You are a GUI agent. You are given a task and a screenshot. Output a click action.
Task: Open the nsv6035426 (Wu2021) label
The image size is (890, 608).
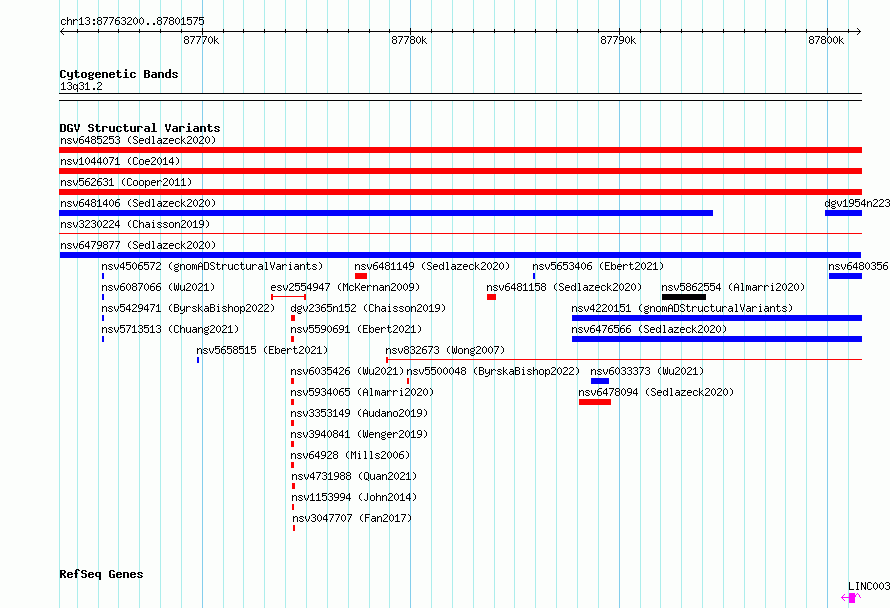tap(347, 371)
